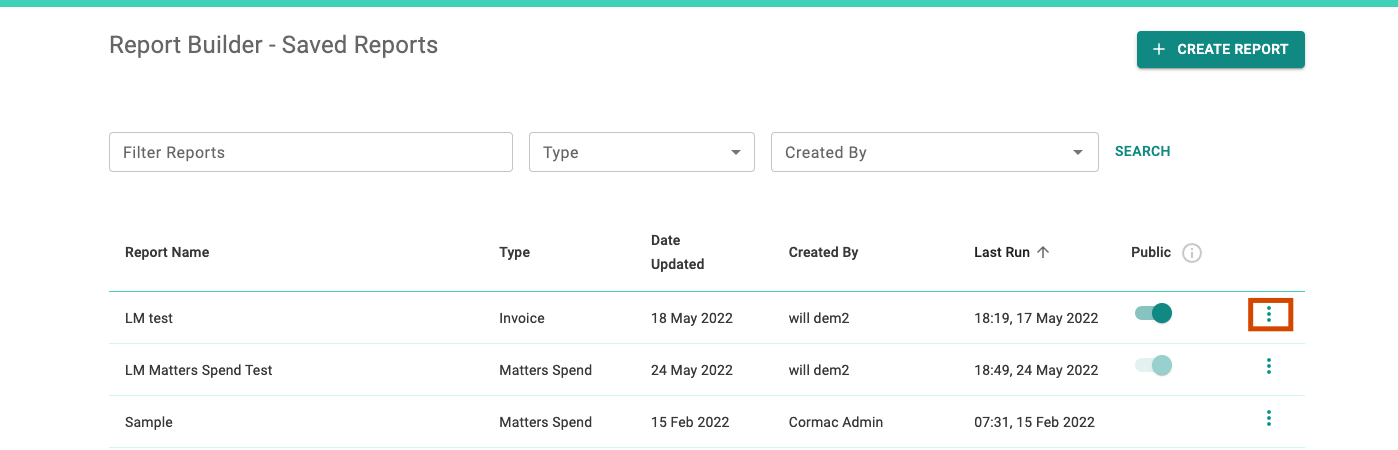Sort by Report Name column header
The image size is (1398, 450).
[167, 253]
